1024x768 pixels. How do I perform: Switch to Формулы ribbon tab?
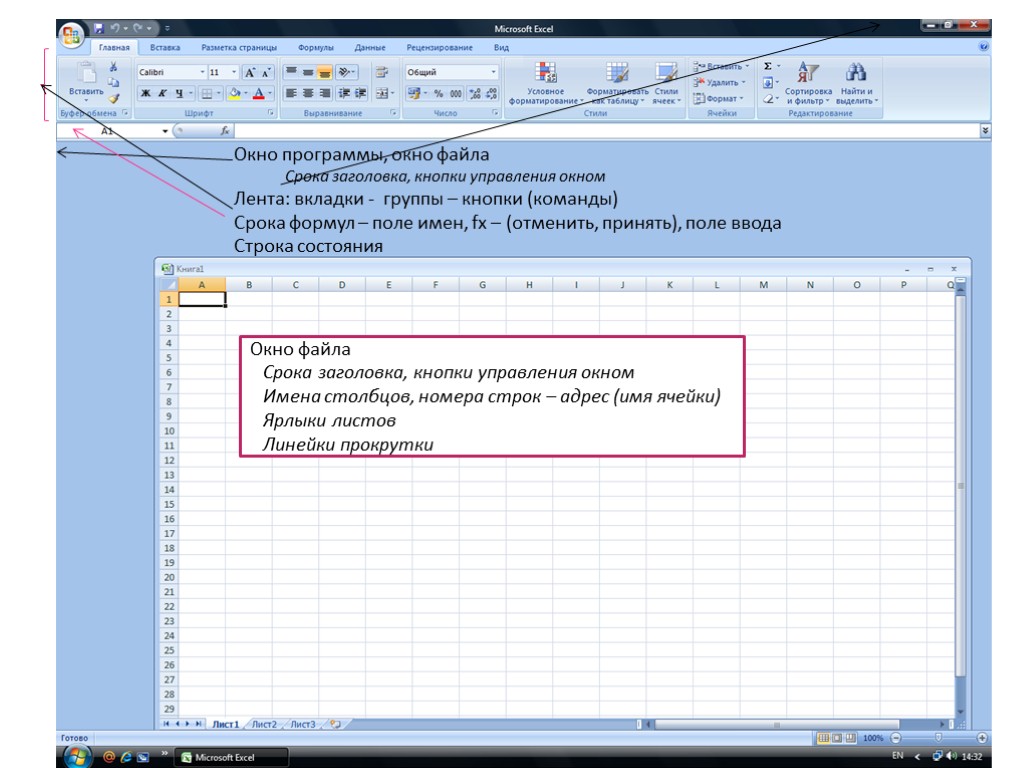click(x=315, y=48)
